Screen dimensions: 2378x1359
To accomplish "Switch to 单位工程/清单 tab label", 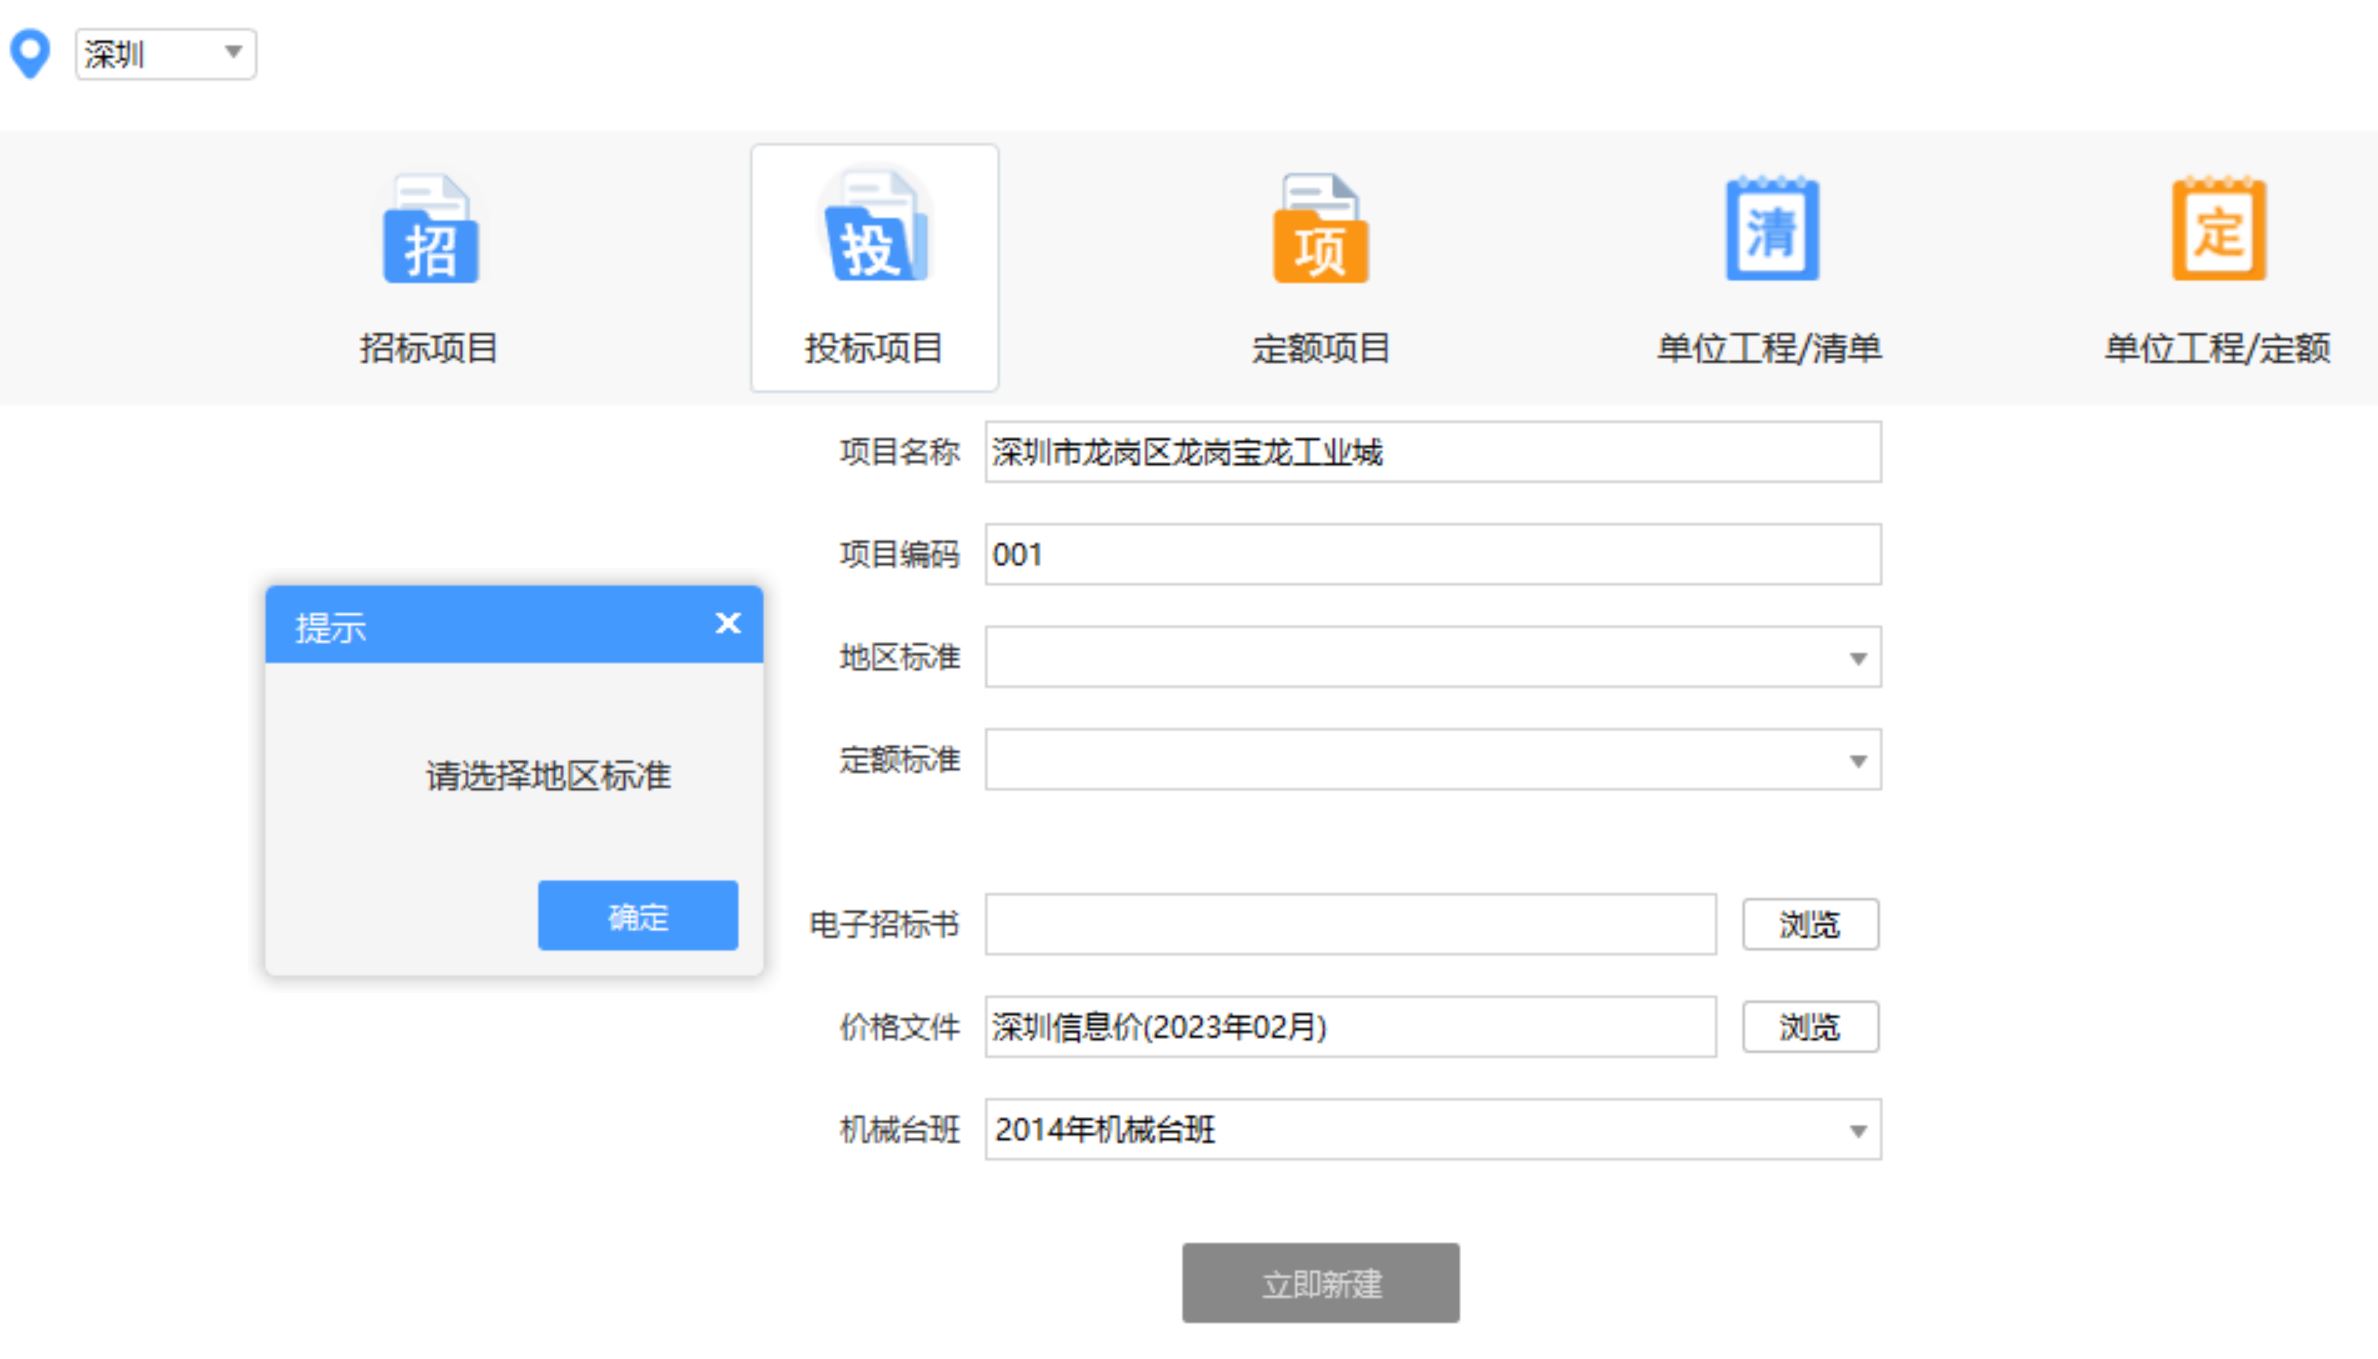I will pyautogui.click(x=1770, y=348).
